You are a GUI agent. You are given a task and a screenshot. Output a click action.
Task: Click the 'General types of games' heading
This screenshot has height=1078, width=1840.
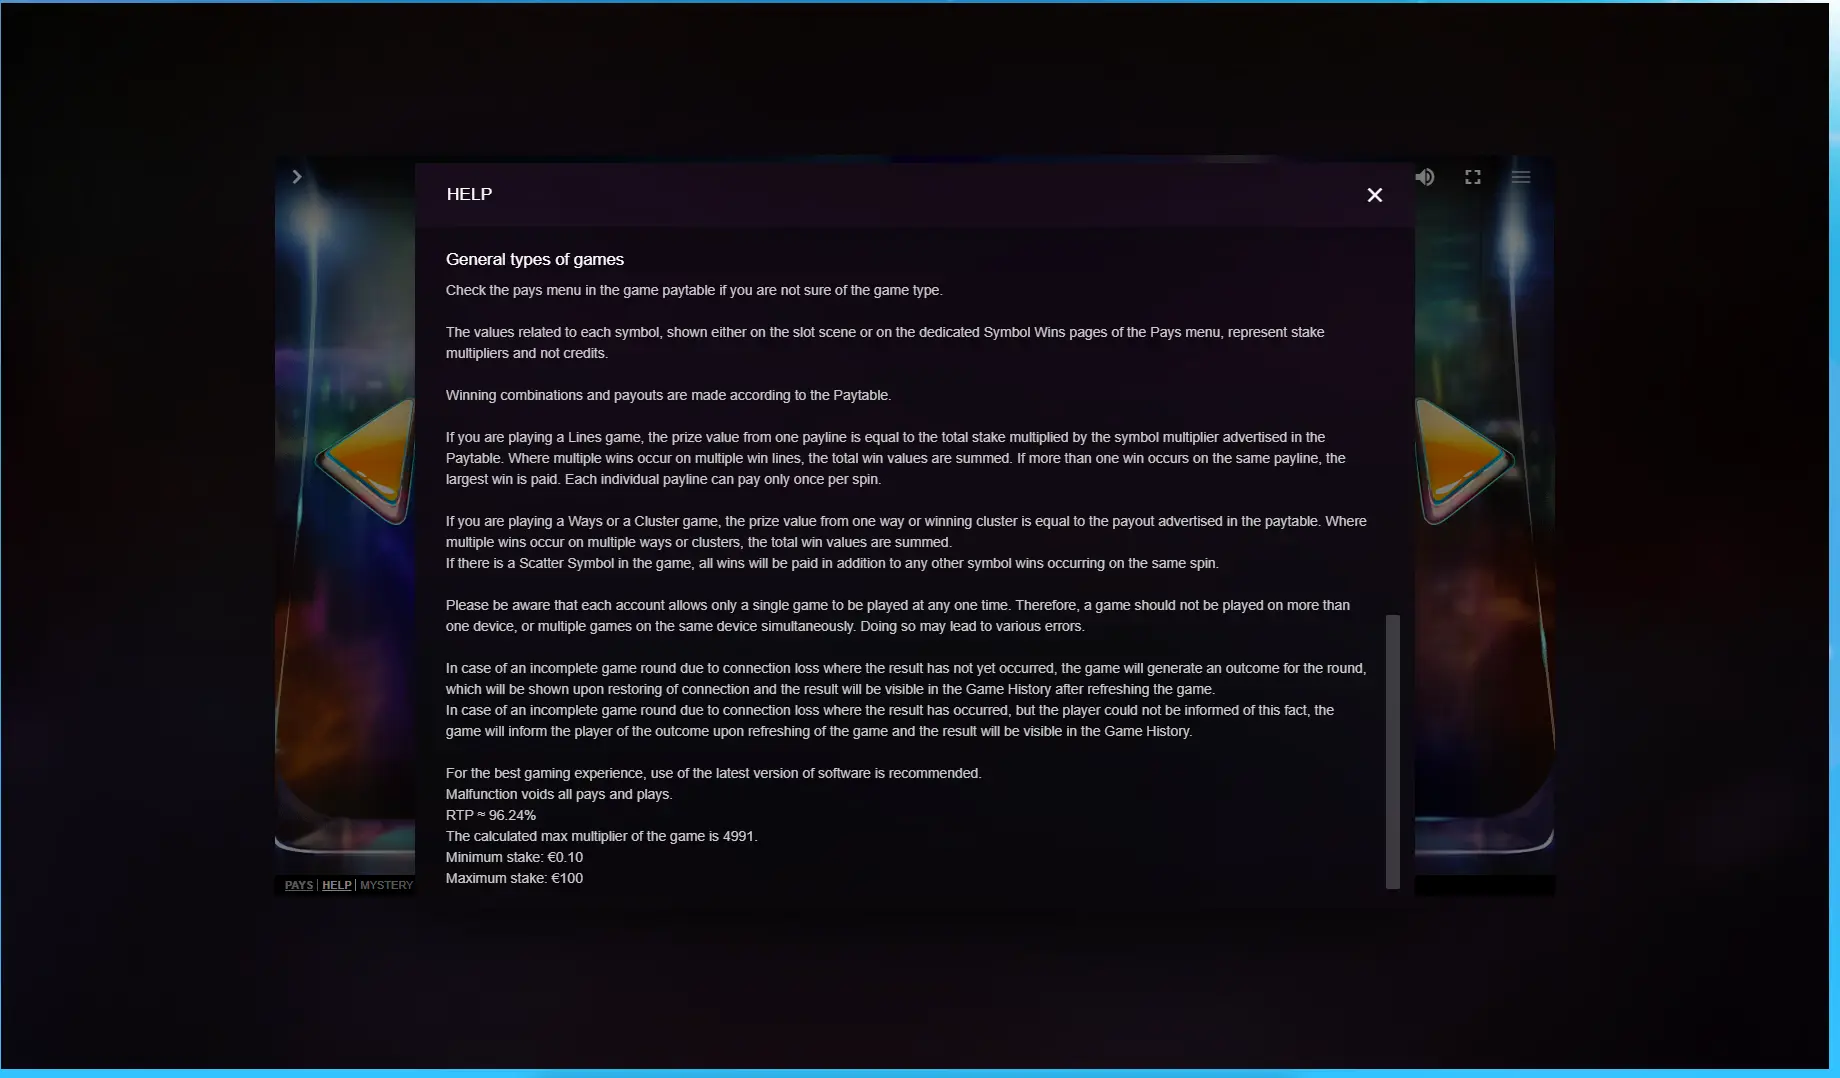click(535, 259)
